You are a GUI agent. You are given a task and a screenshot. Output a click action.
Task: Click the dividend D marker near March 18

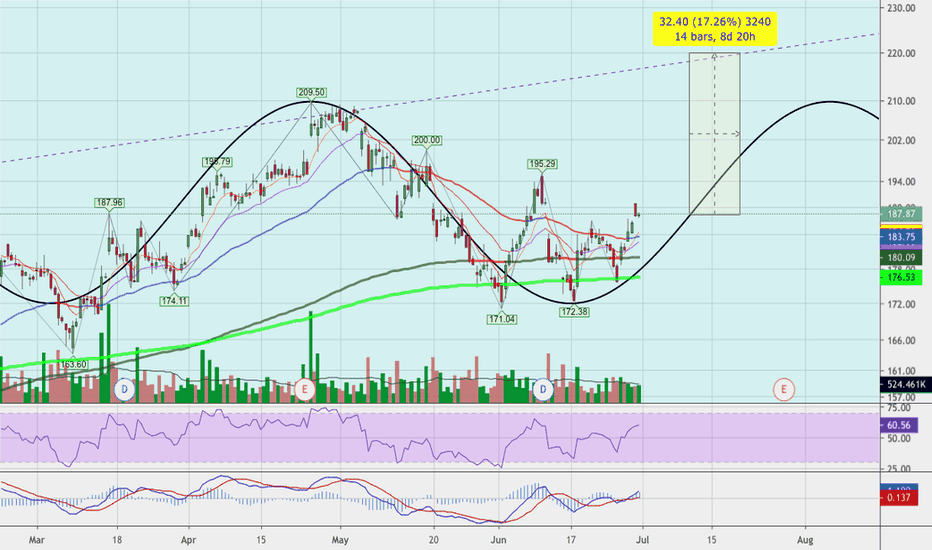click(125, 390)
